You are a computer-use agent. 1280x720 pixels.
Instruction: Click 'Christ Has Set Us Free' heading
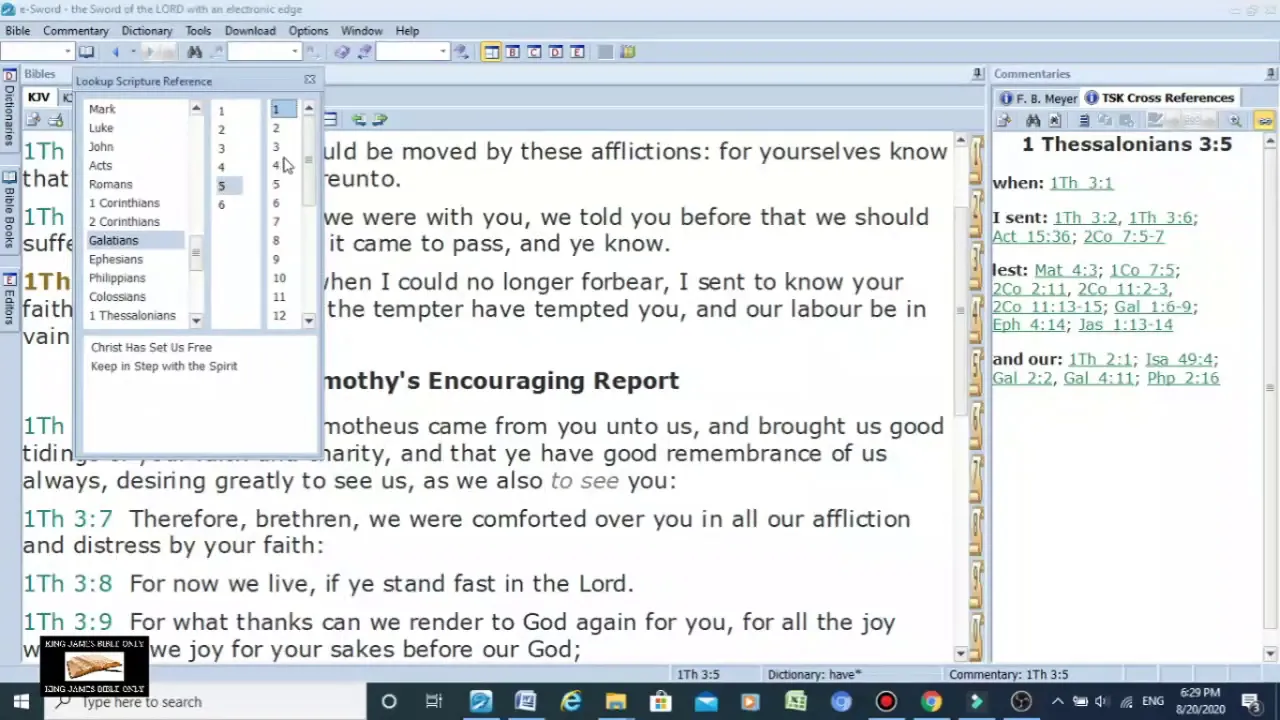click(151, 347)
